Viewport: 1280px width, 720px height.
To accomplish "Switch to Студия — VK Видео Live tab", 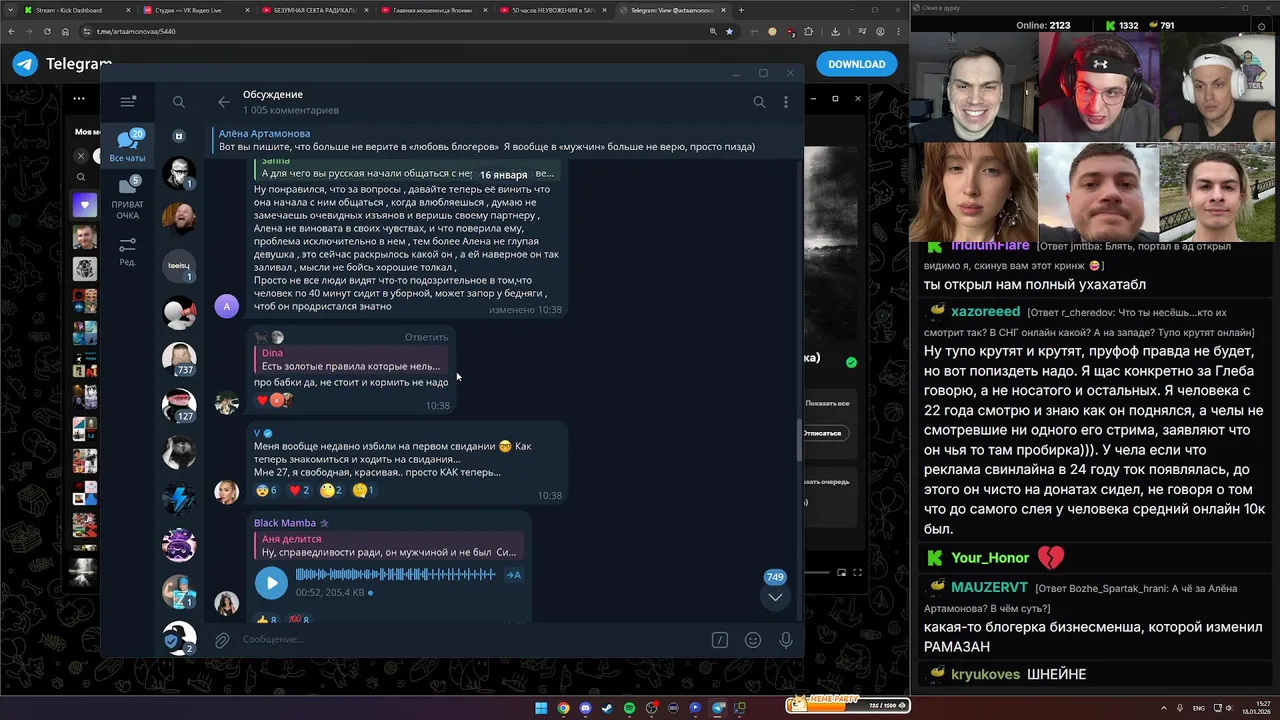I will point(195,10).
